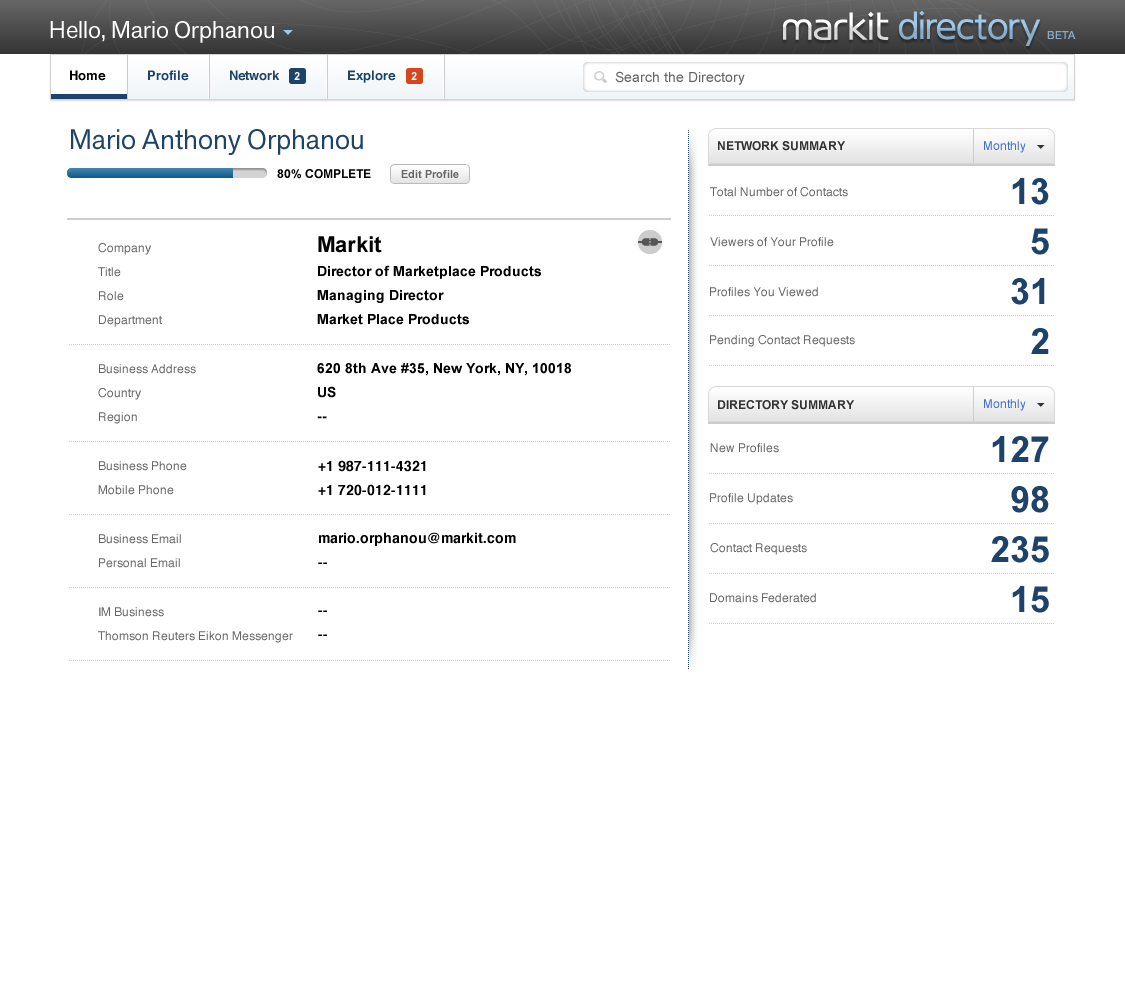Open the Network tab's badge showing 2
The width and height of the screenshot is (1125, 1000).
point(297,76)
